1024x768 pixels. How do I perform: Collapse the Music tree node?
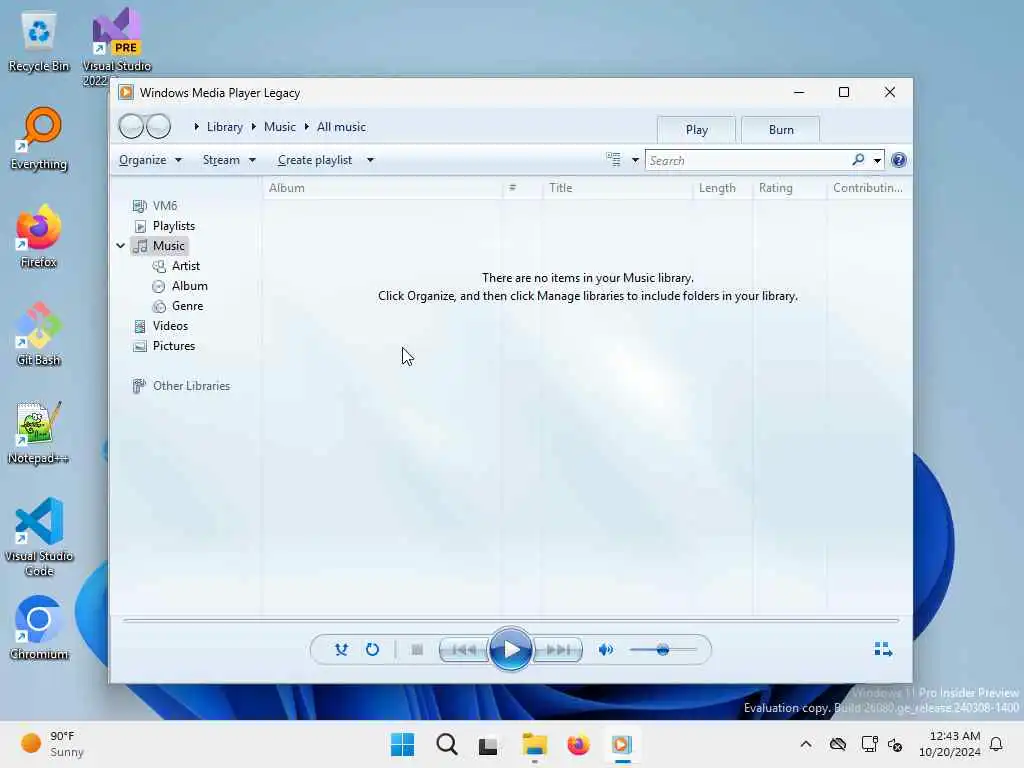click(121, 246)
